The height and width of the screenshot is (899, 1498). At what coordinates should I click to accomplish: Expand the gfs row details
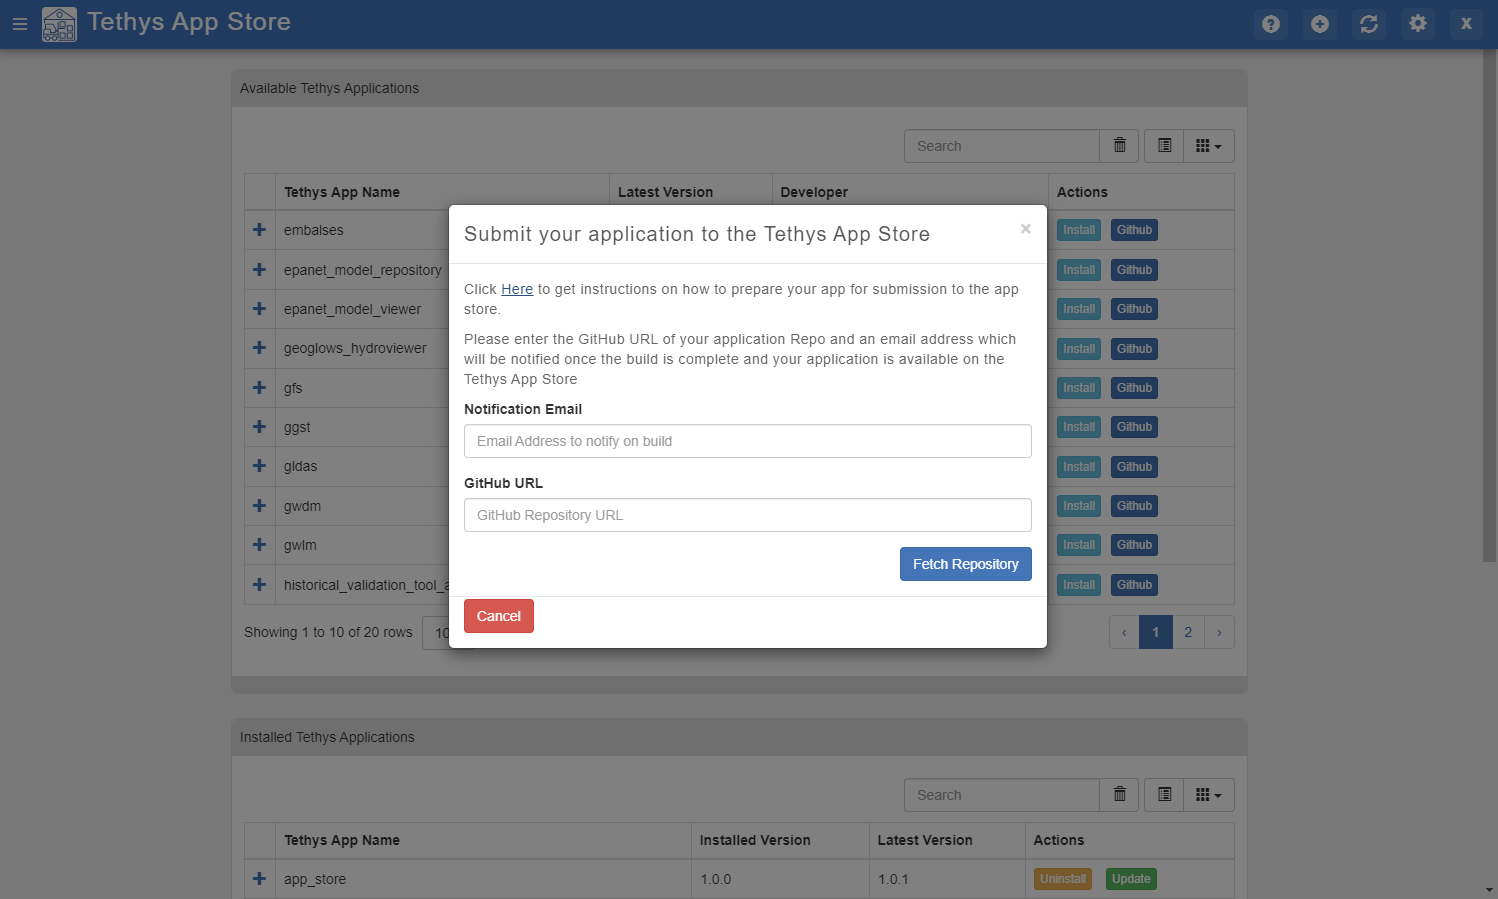260,388
